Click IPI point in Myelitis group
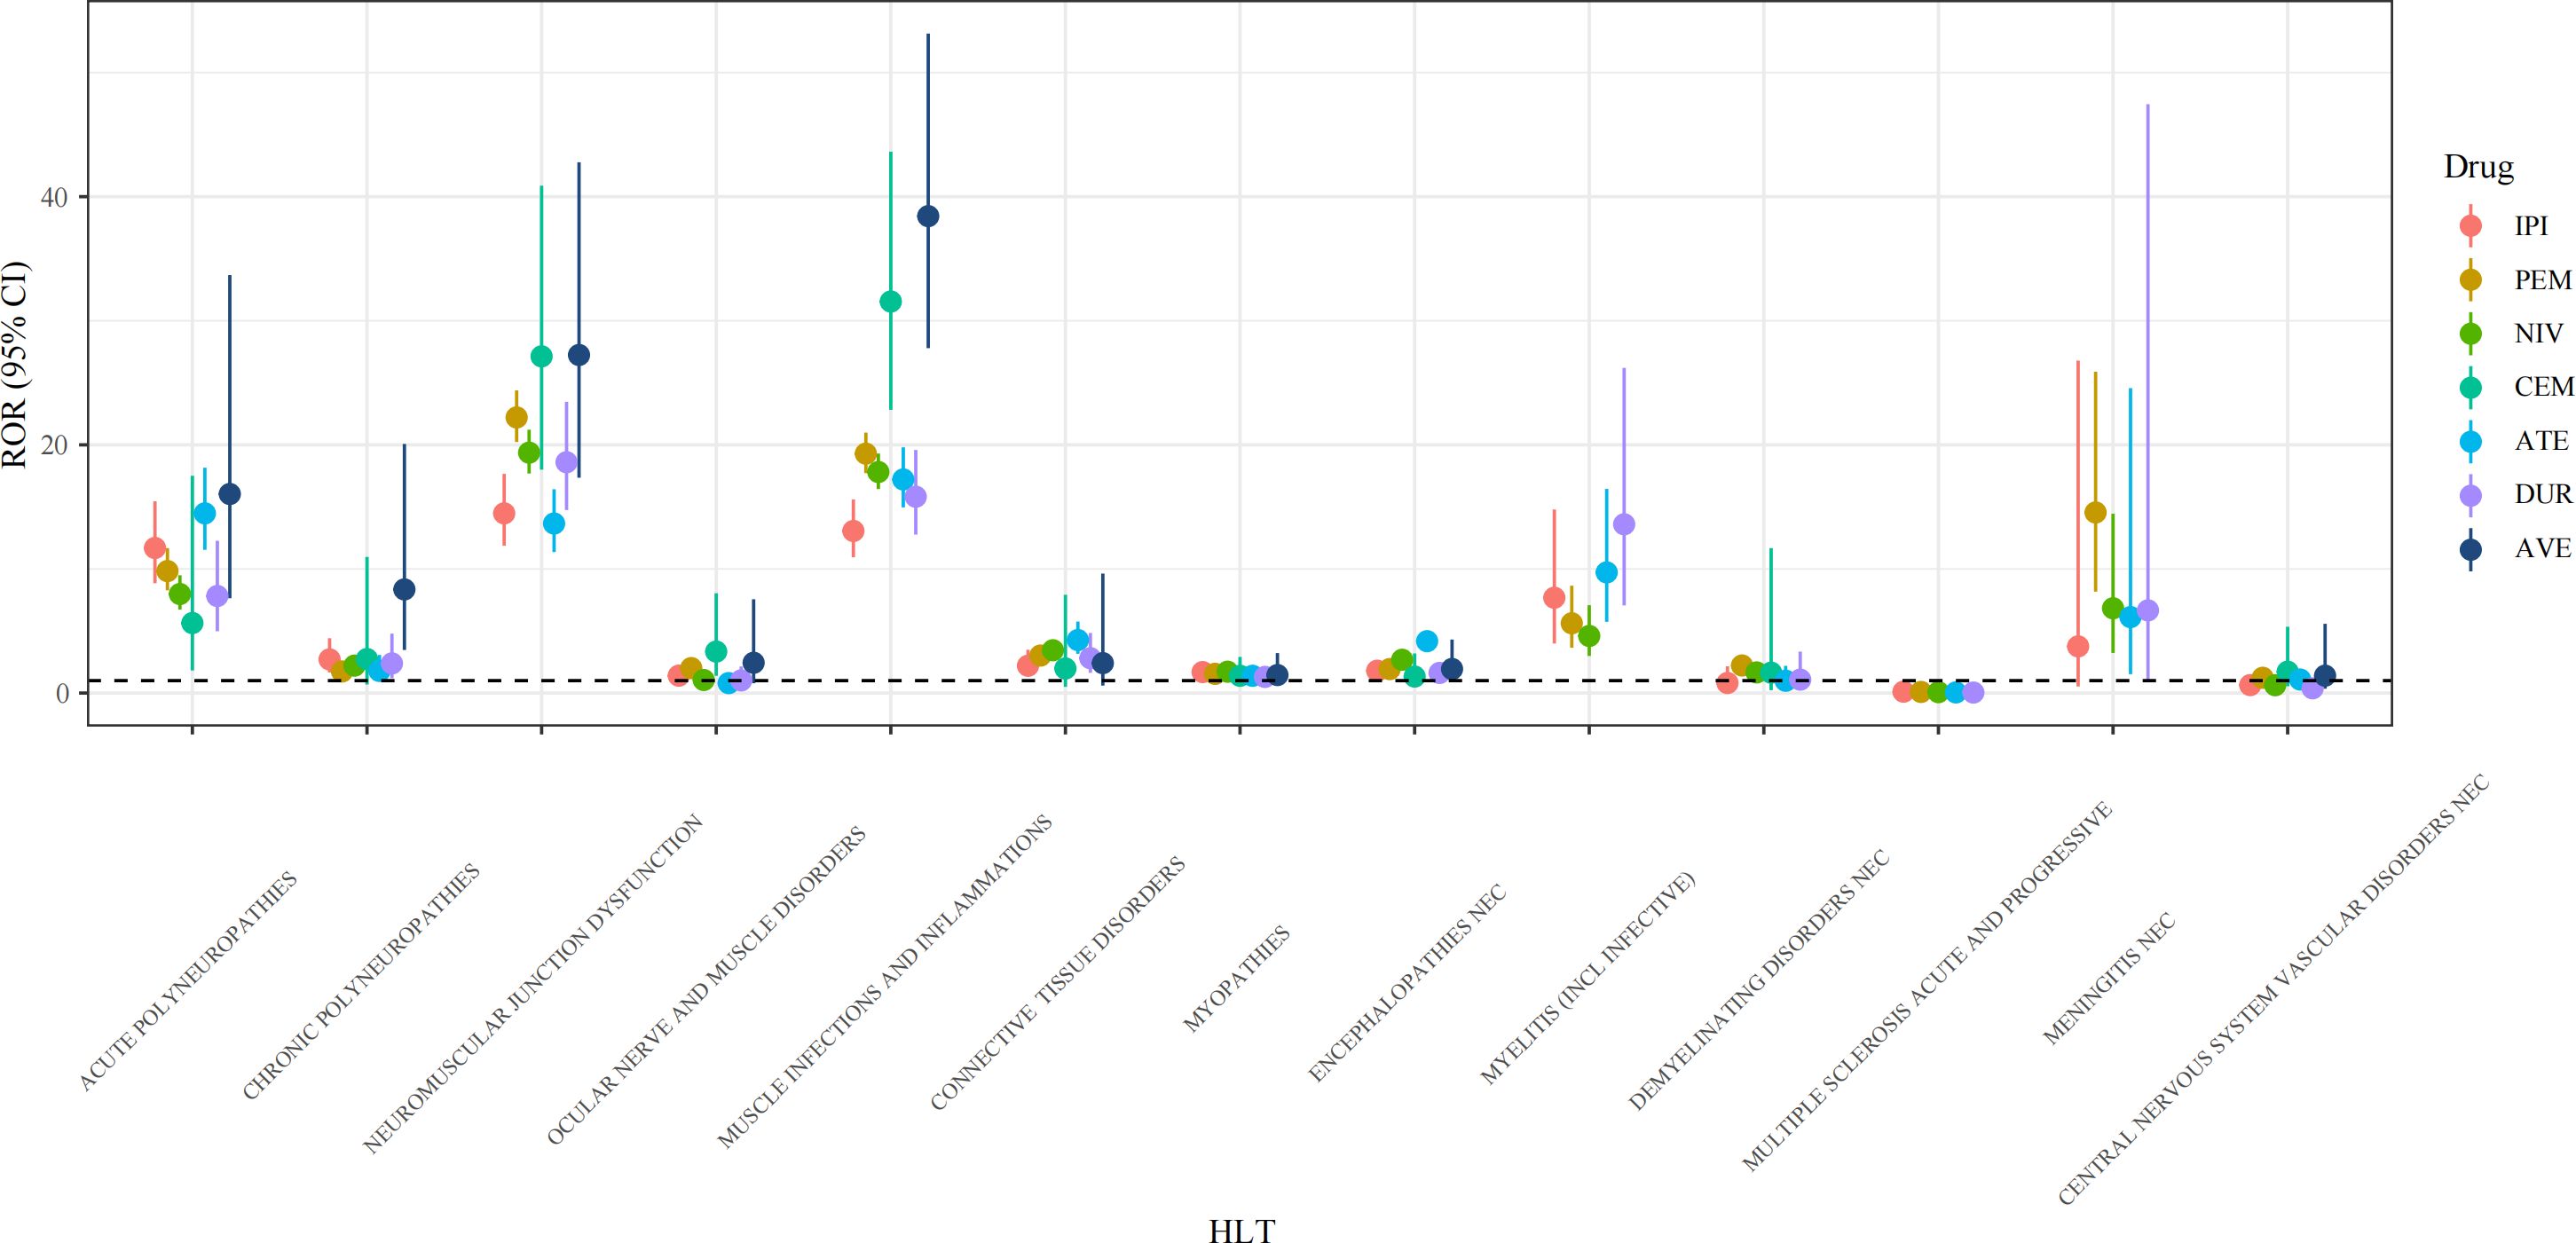This screenshot has height=1243, width=2576. point(1554,597)
